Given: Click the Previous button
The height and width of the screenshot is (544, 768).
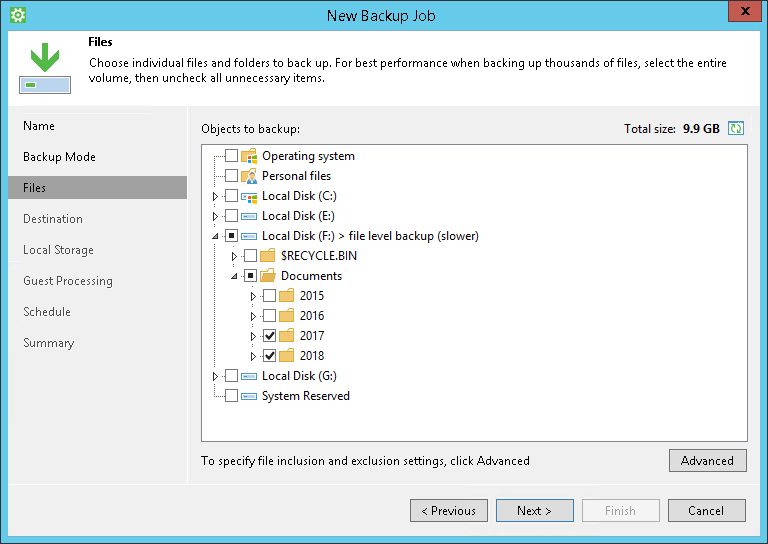Looking at the screenshot, I should click(449, 511).
